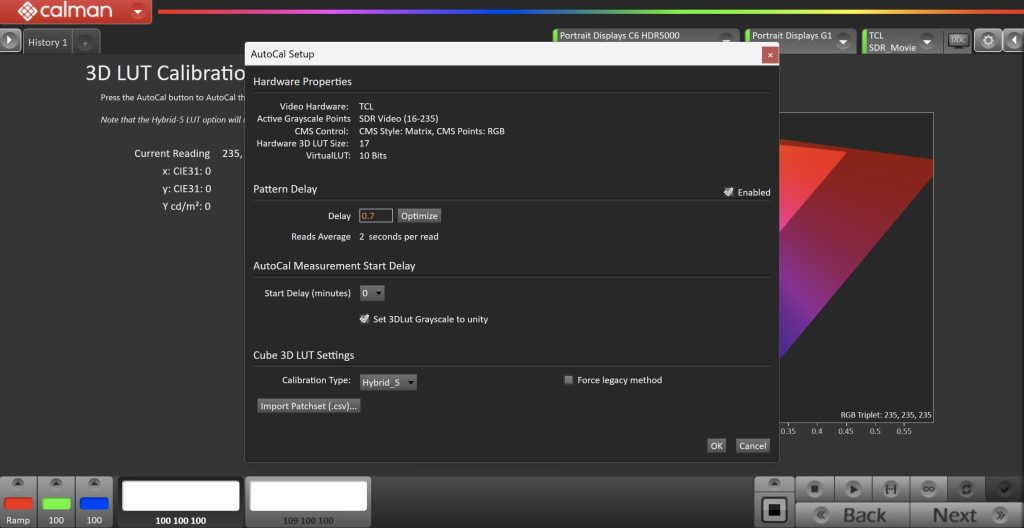Click the checkmark icon in the meter toolbar
This screenshot has height=528, width=1024.
(x=1006, y=488)
